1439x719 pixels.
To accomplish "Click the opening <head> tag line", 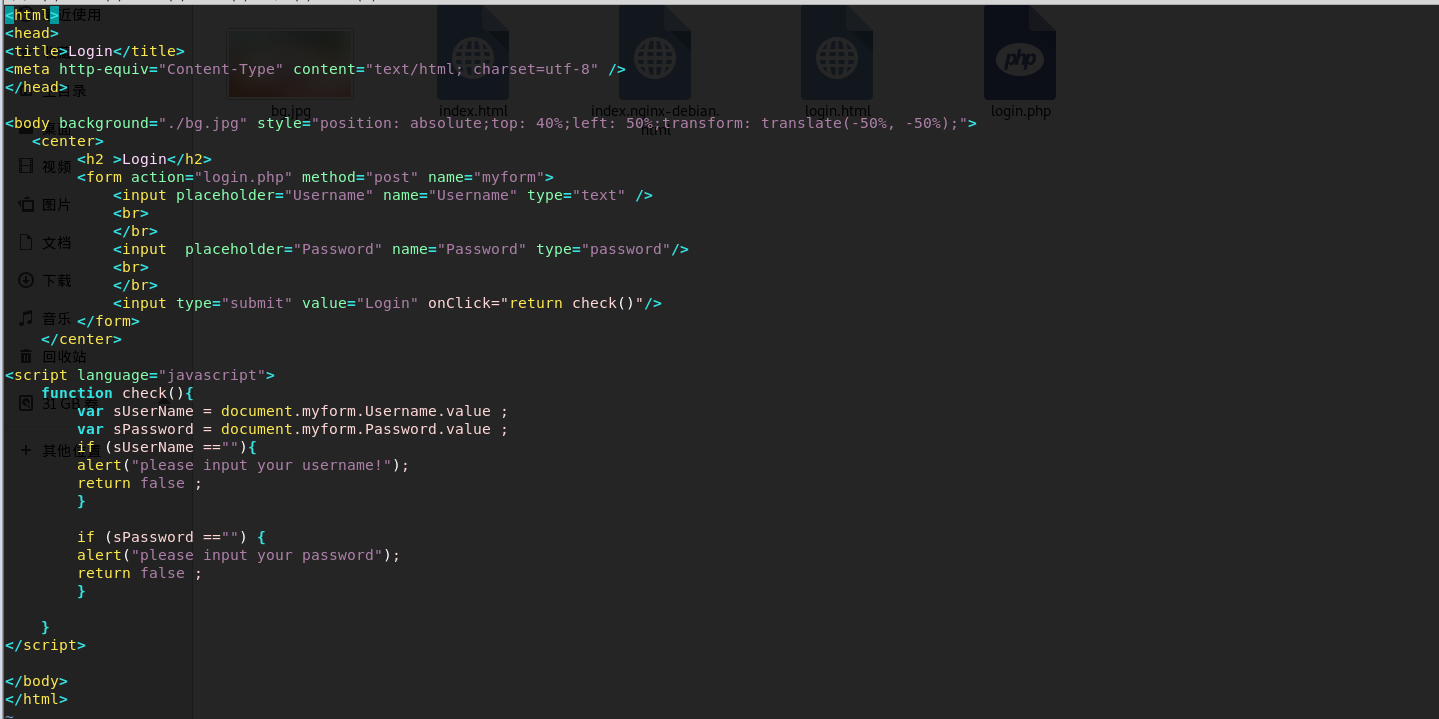I will [x=32, y=33].
